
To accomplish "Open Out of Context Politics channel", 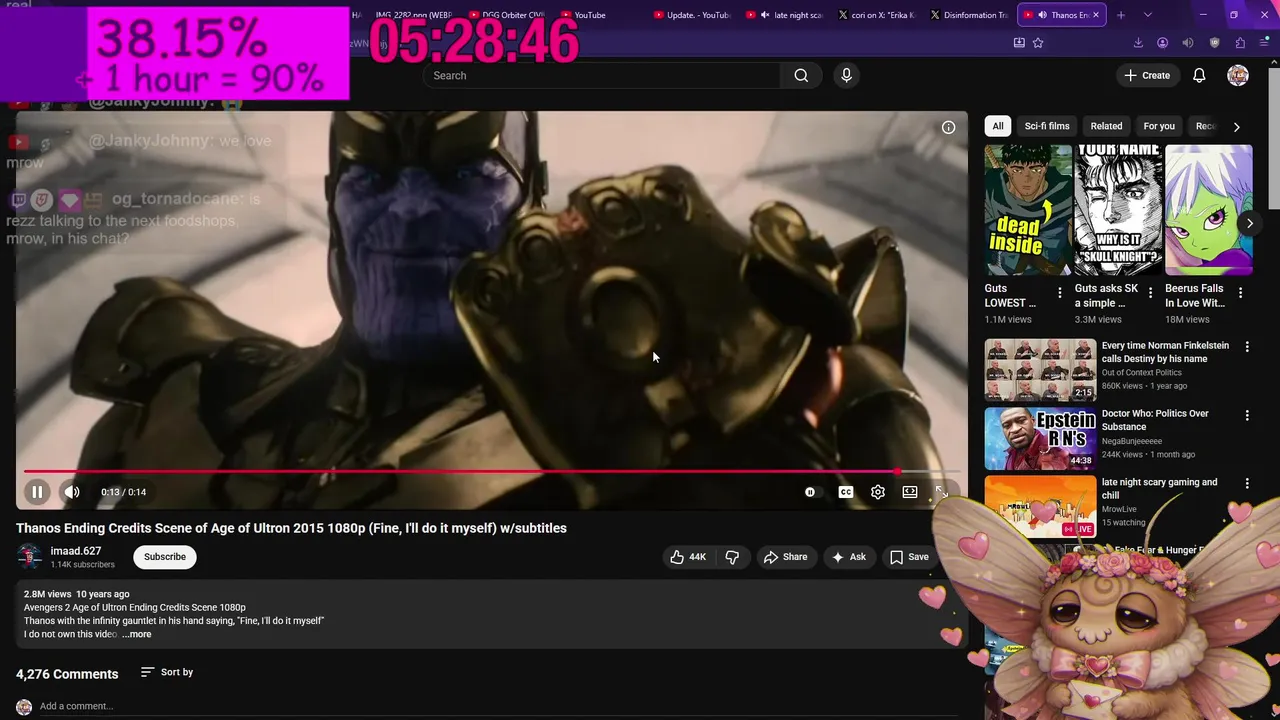I will (1141, 373).
